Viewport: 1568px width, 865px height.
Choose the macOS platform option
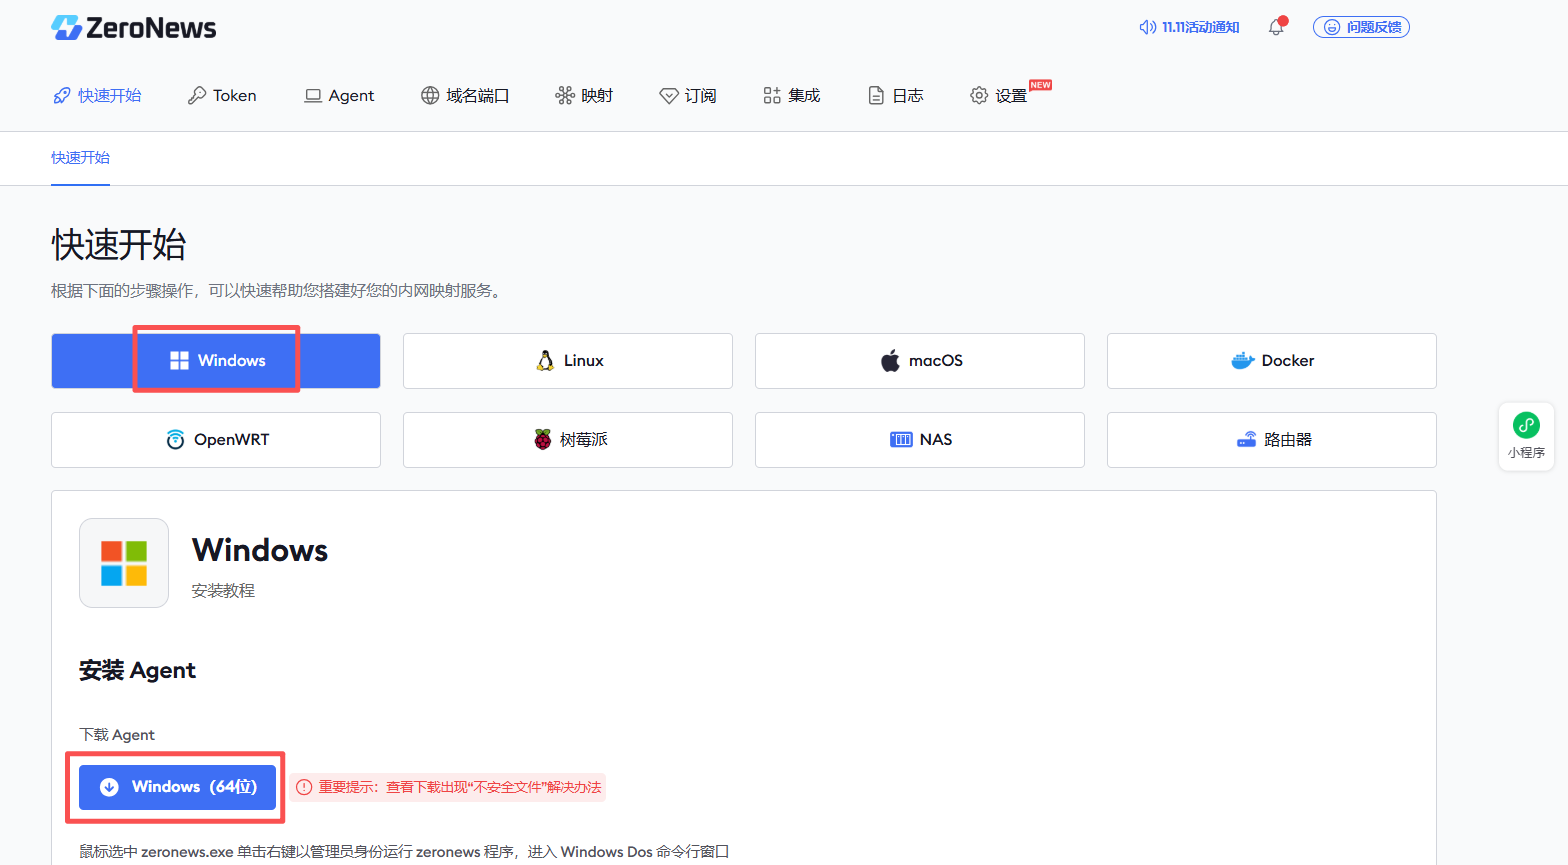(x=920, y=361)
